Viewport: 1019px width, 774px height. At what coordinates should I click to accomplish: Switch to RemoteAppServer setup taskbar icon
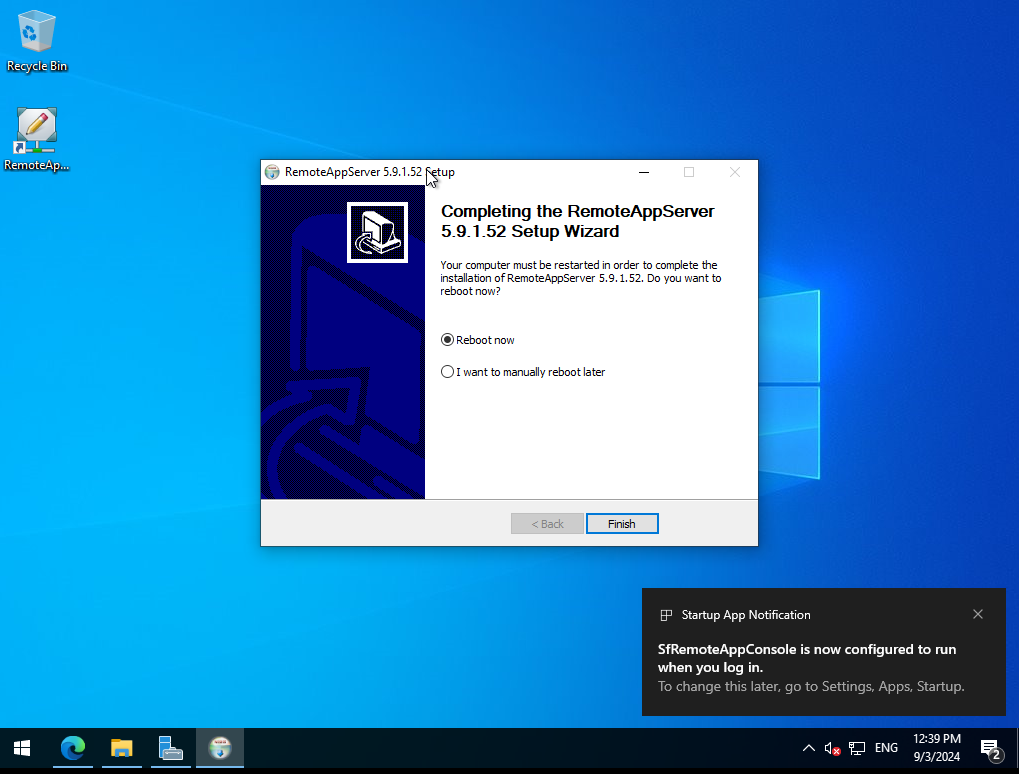(x=220, y=748)
